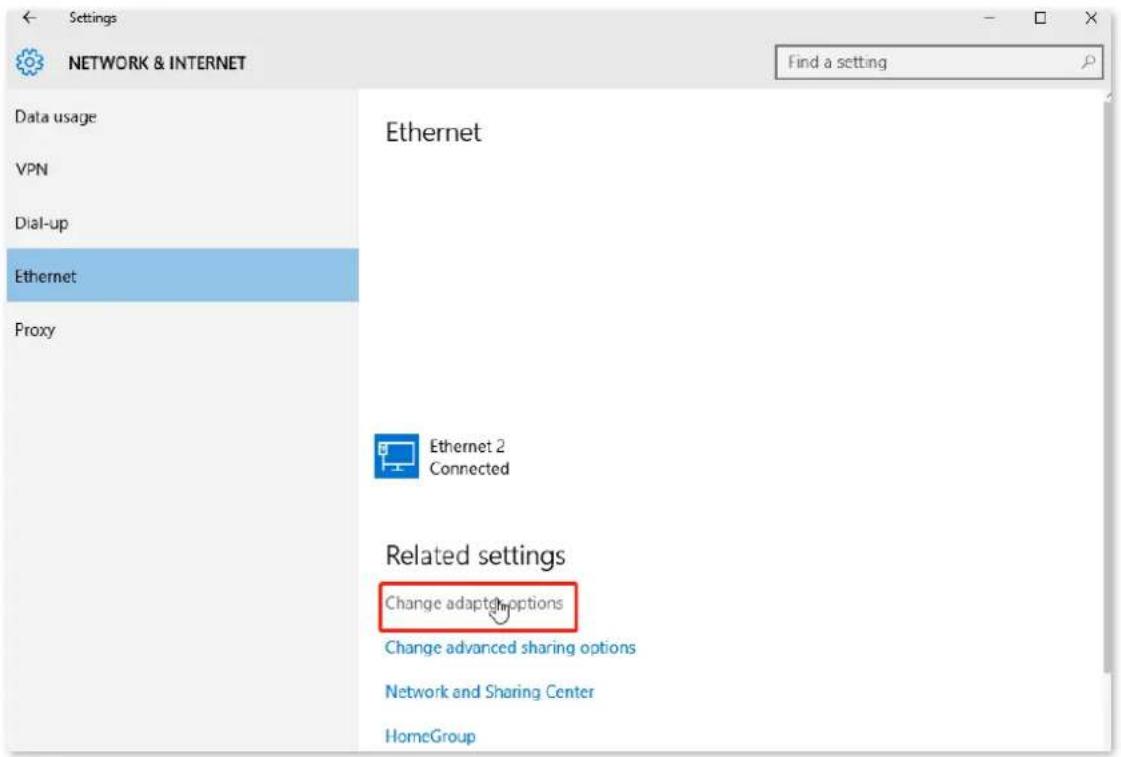Select the Ethernet sidebar item

pyautogui.click(x=182, y=276)
